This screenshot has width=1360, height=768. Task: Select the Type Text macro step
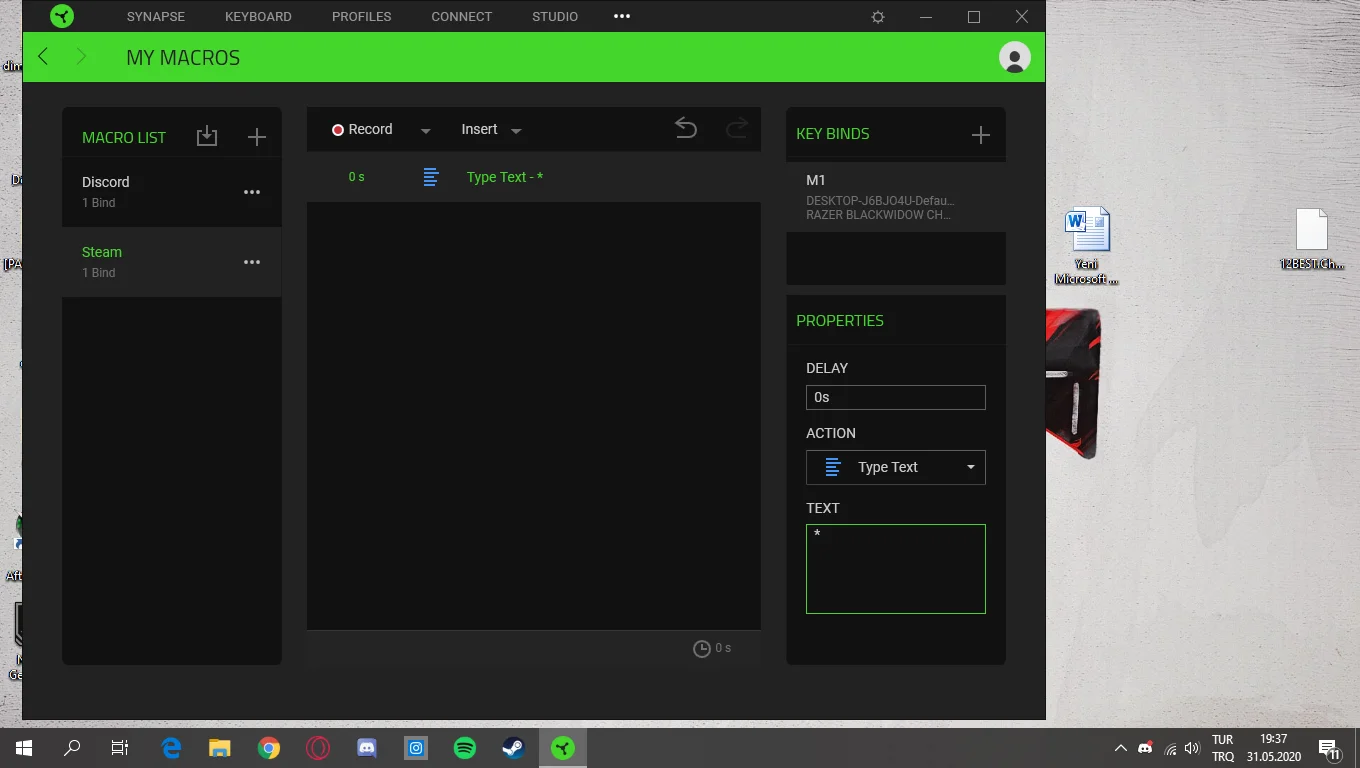coord(534,177)
